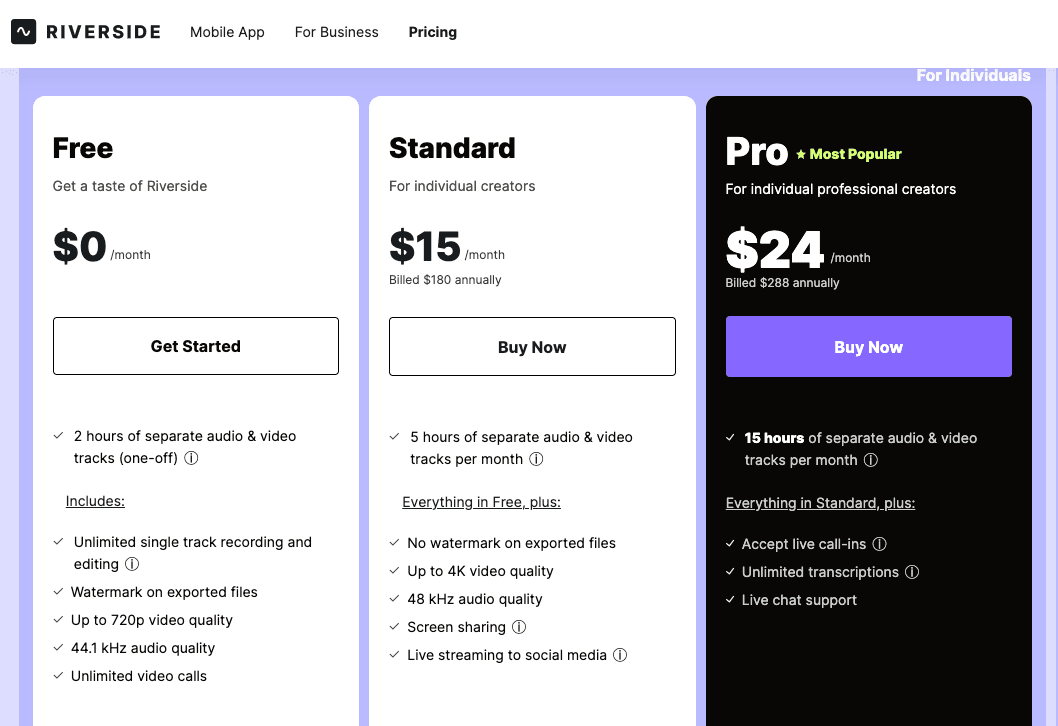Open the Mobile App menu item
Screen dimensions: 1058x726
click(227, 32)
